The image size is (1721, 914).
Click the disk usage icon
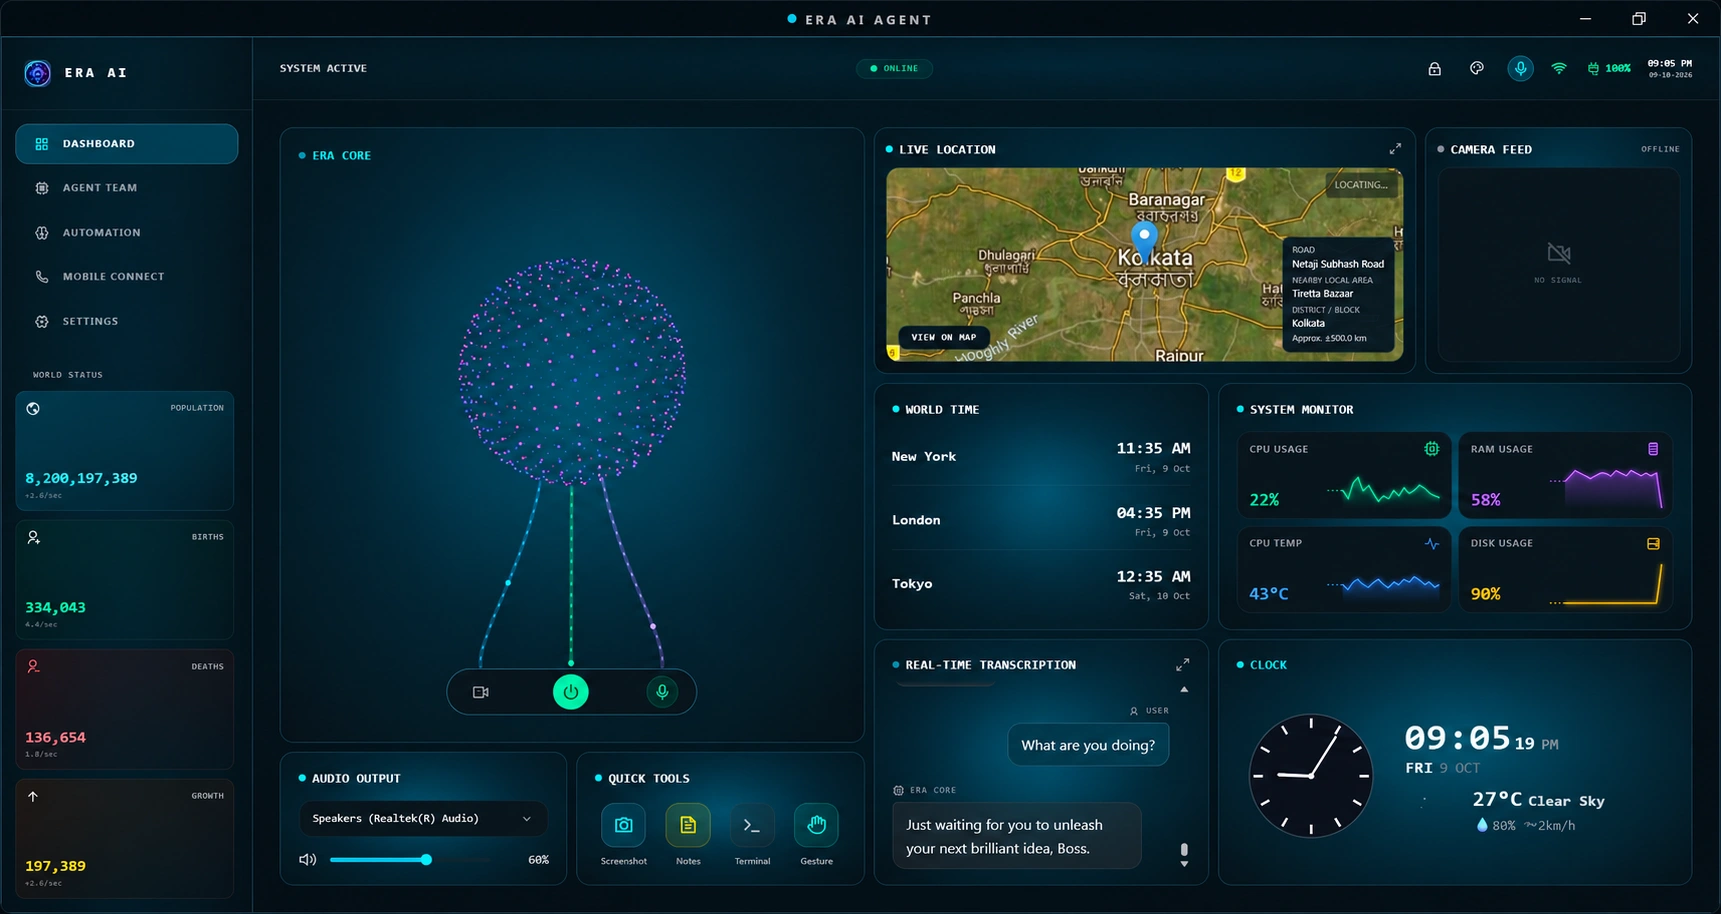[1653, 544]
